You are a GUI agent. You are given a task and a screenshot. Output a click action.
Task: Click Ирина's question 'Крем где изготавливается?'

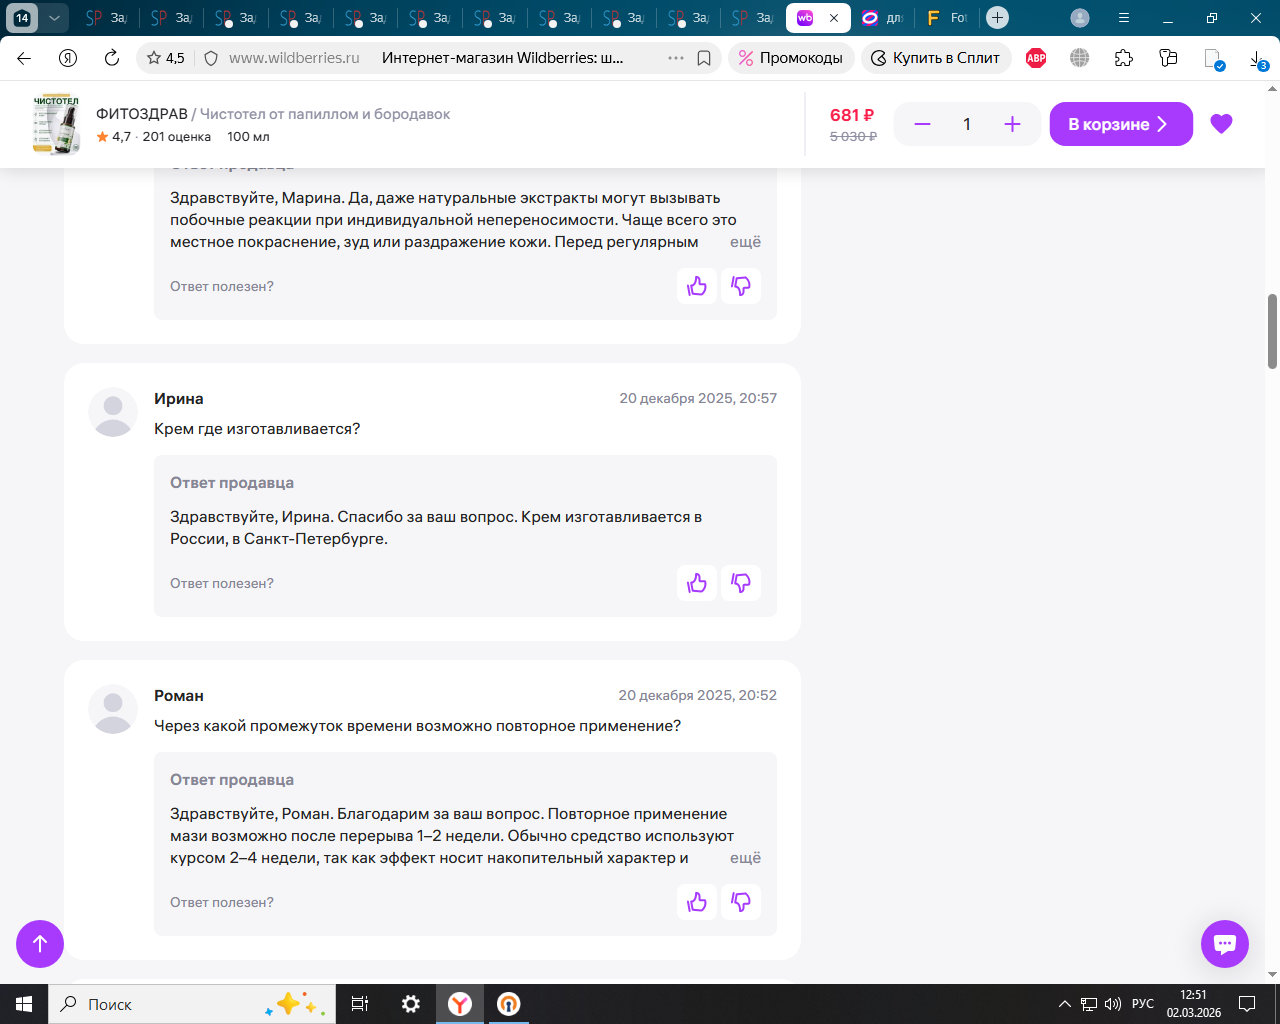[x=257, y=429]
